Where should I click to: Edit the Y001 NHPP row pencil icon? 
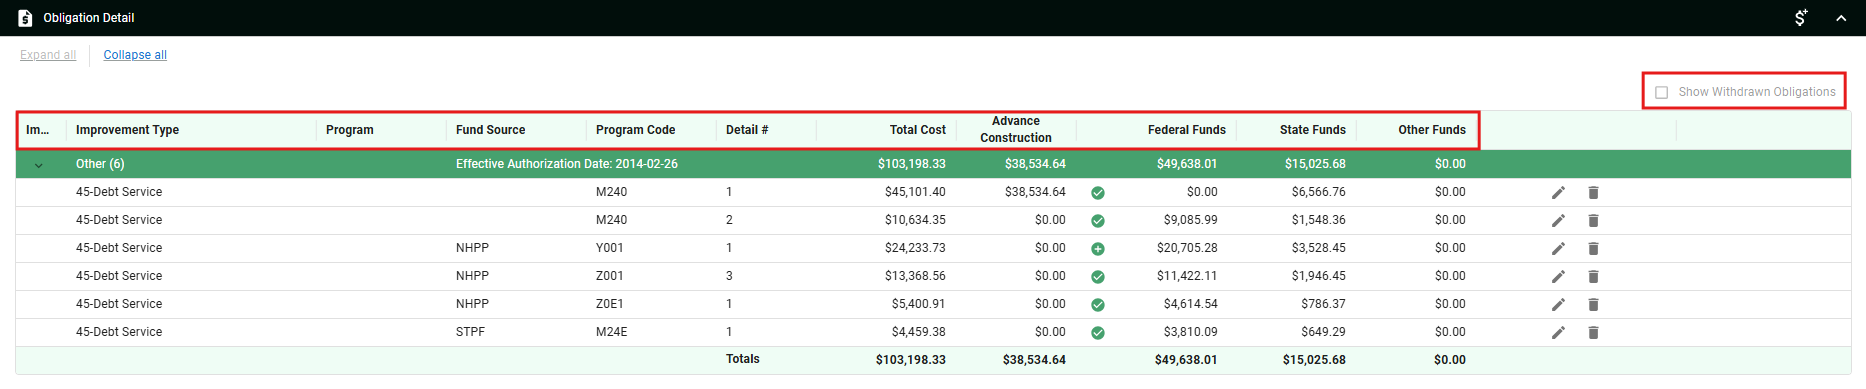[x=1558, y=249]
